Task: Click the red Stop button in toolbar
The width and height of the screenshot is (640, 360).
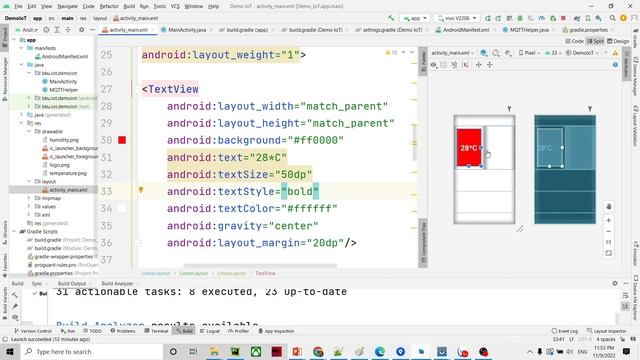Action: pos(563,18)
